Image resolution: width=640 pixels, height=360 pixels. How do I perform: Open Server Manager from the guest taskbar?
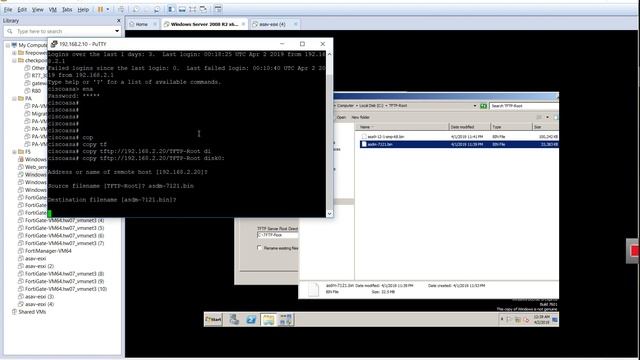click(x=234, y=320)
